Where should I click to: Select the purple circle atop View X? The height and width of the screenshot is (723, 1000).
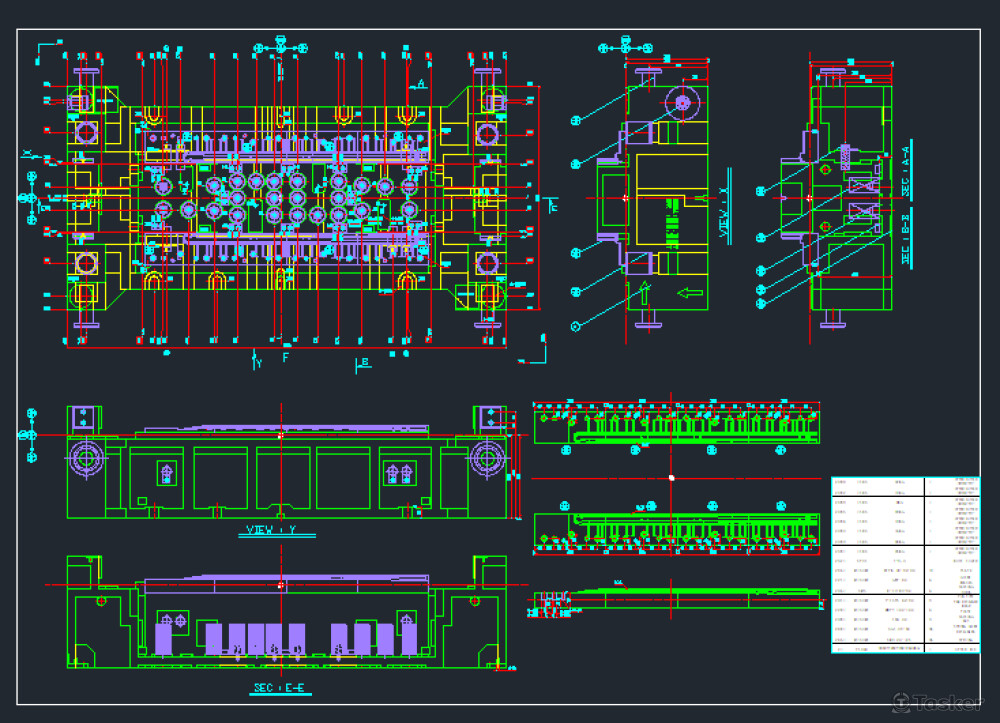point(683,101)
